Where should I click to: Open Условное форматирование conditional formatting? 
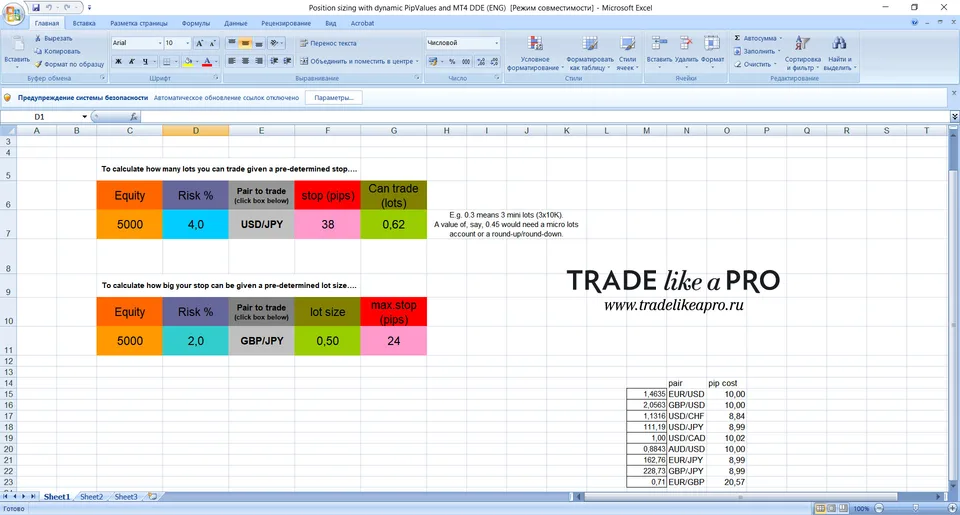(x=534, y=53)
